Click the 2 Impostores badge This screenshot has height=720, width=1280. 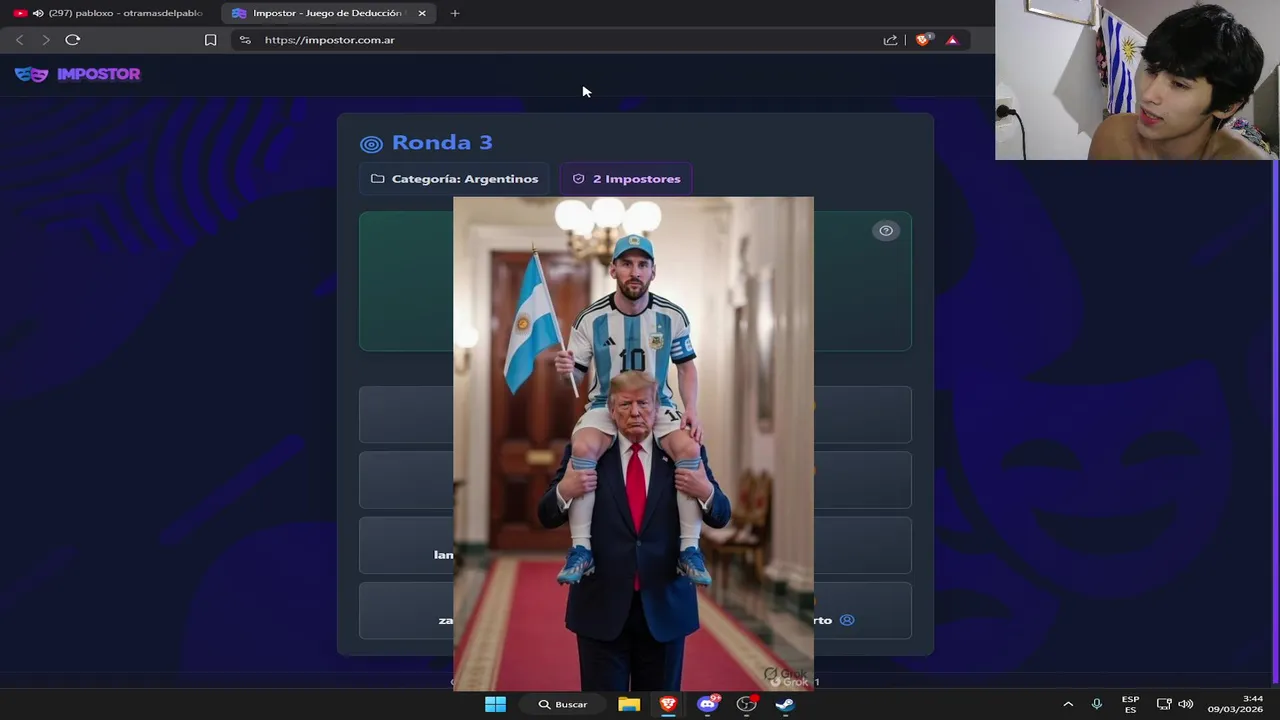[627, 179]
